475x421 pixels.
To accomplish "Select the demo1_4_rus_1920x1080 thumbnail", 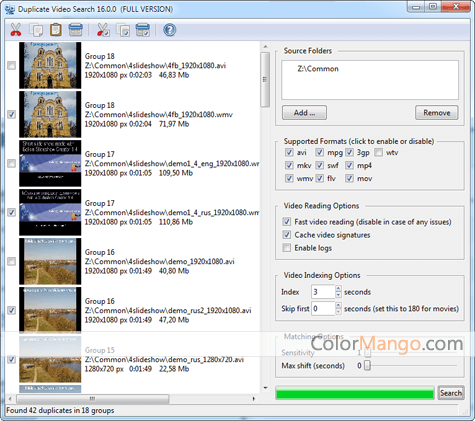I will pyautogui.click(x=50, y=212).
